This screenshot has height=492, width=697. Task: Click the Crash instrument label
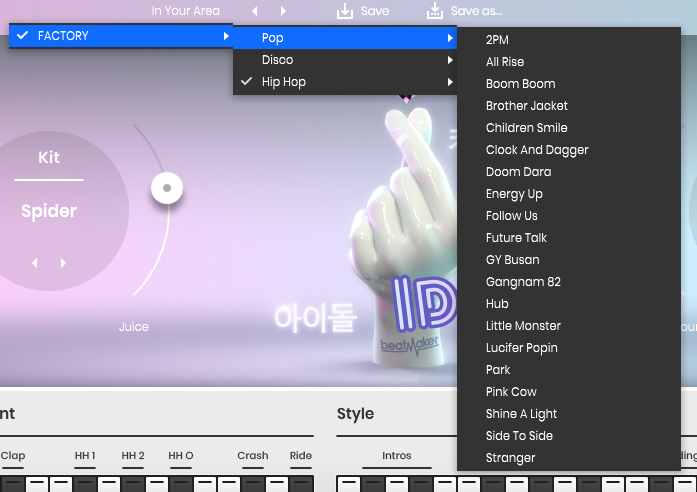tap(252, 456)
